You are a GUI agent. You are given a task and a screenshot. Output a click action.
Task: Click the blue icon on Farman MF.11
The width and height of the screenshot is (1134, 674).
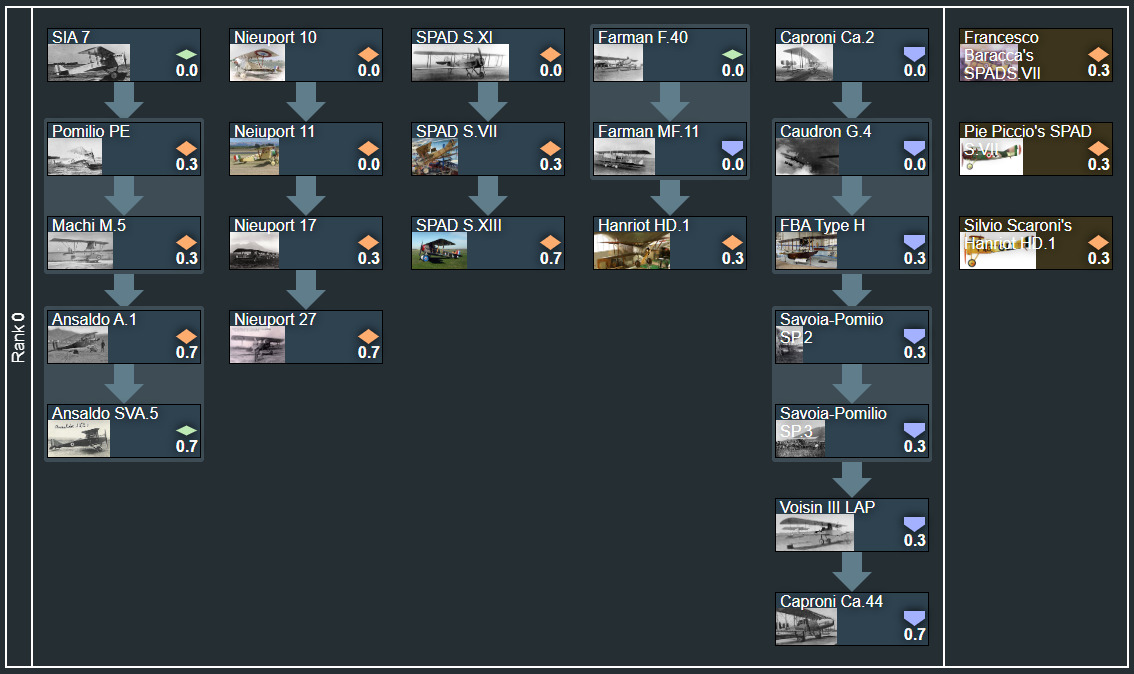coord(732,147)
